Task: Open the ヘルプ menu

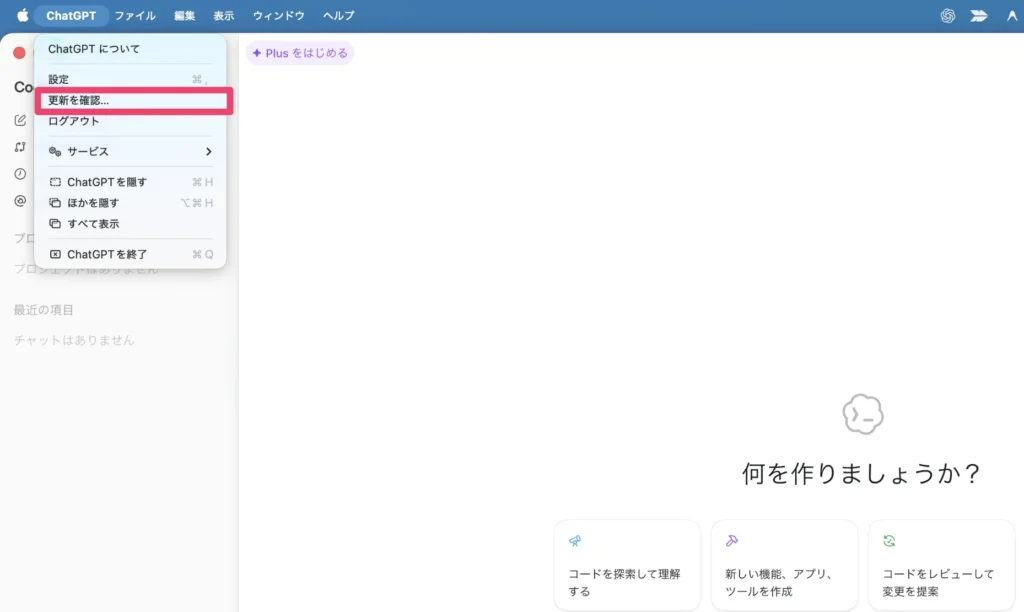Action: 338,16
